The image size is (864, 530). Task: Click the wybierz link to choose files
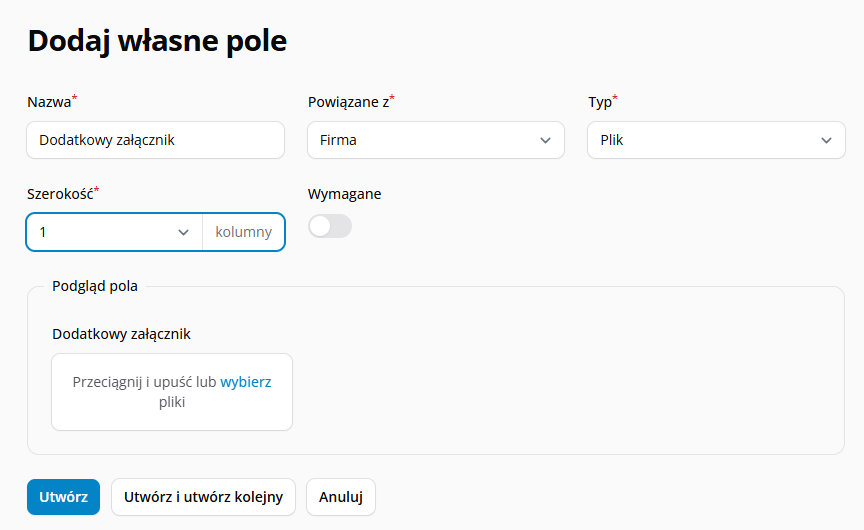click(246, 382)
